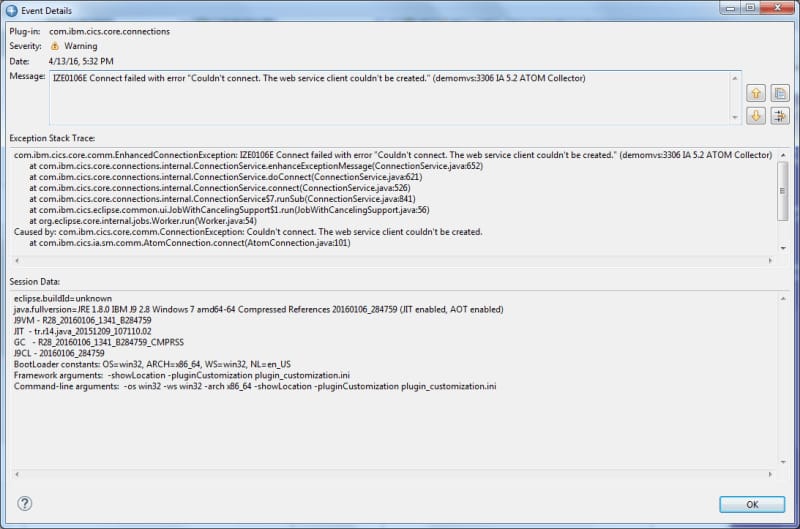Viewport: 800px width, 529px height.
Task: Click the Session Data scroll-up arrow
Action: pos(783,298)
